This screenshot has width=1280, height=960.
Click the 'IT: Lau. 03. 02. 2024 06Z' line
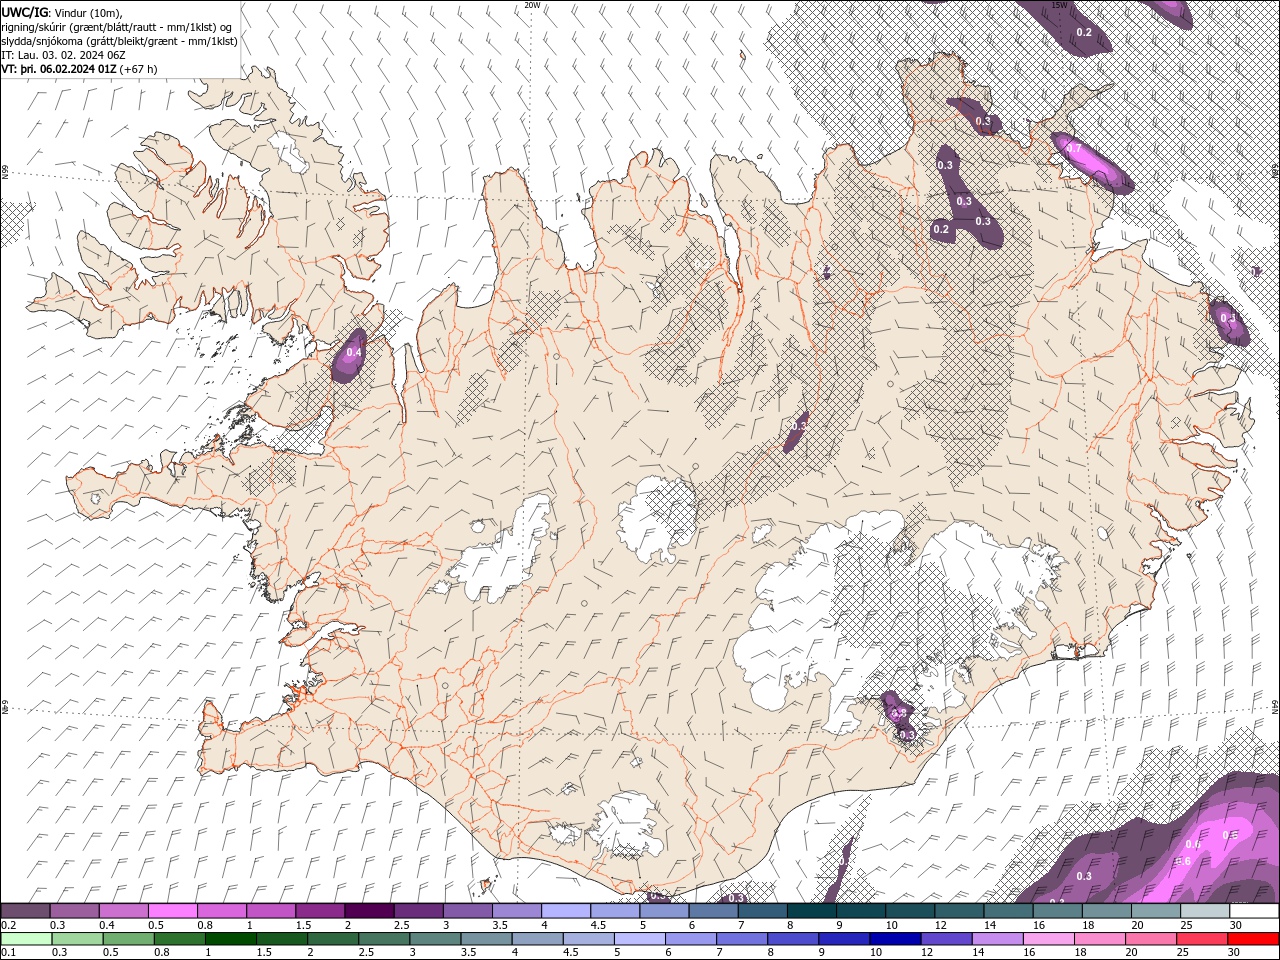coord(63,55)
